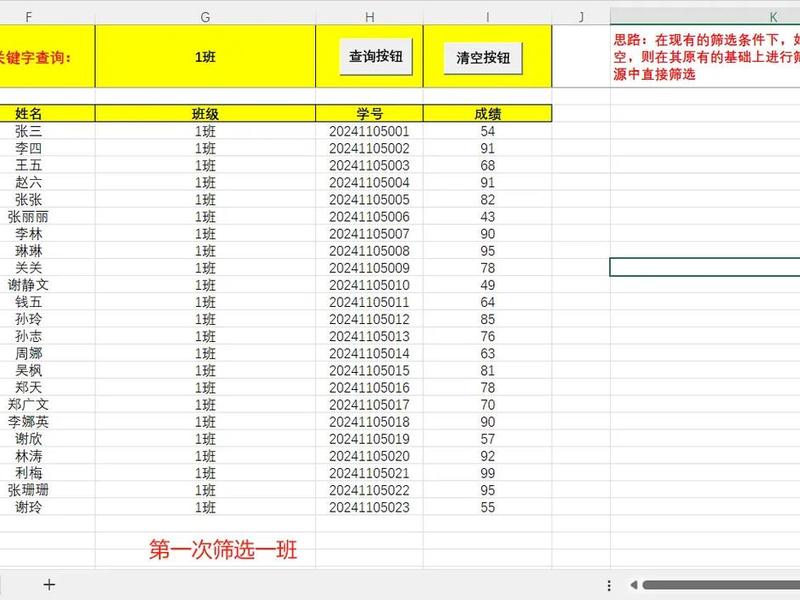The width and height of the screenshot is (800, 600).
Task: Select the name cell 张张
Action: click(47, 199)
